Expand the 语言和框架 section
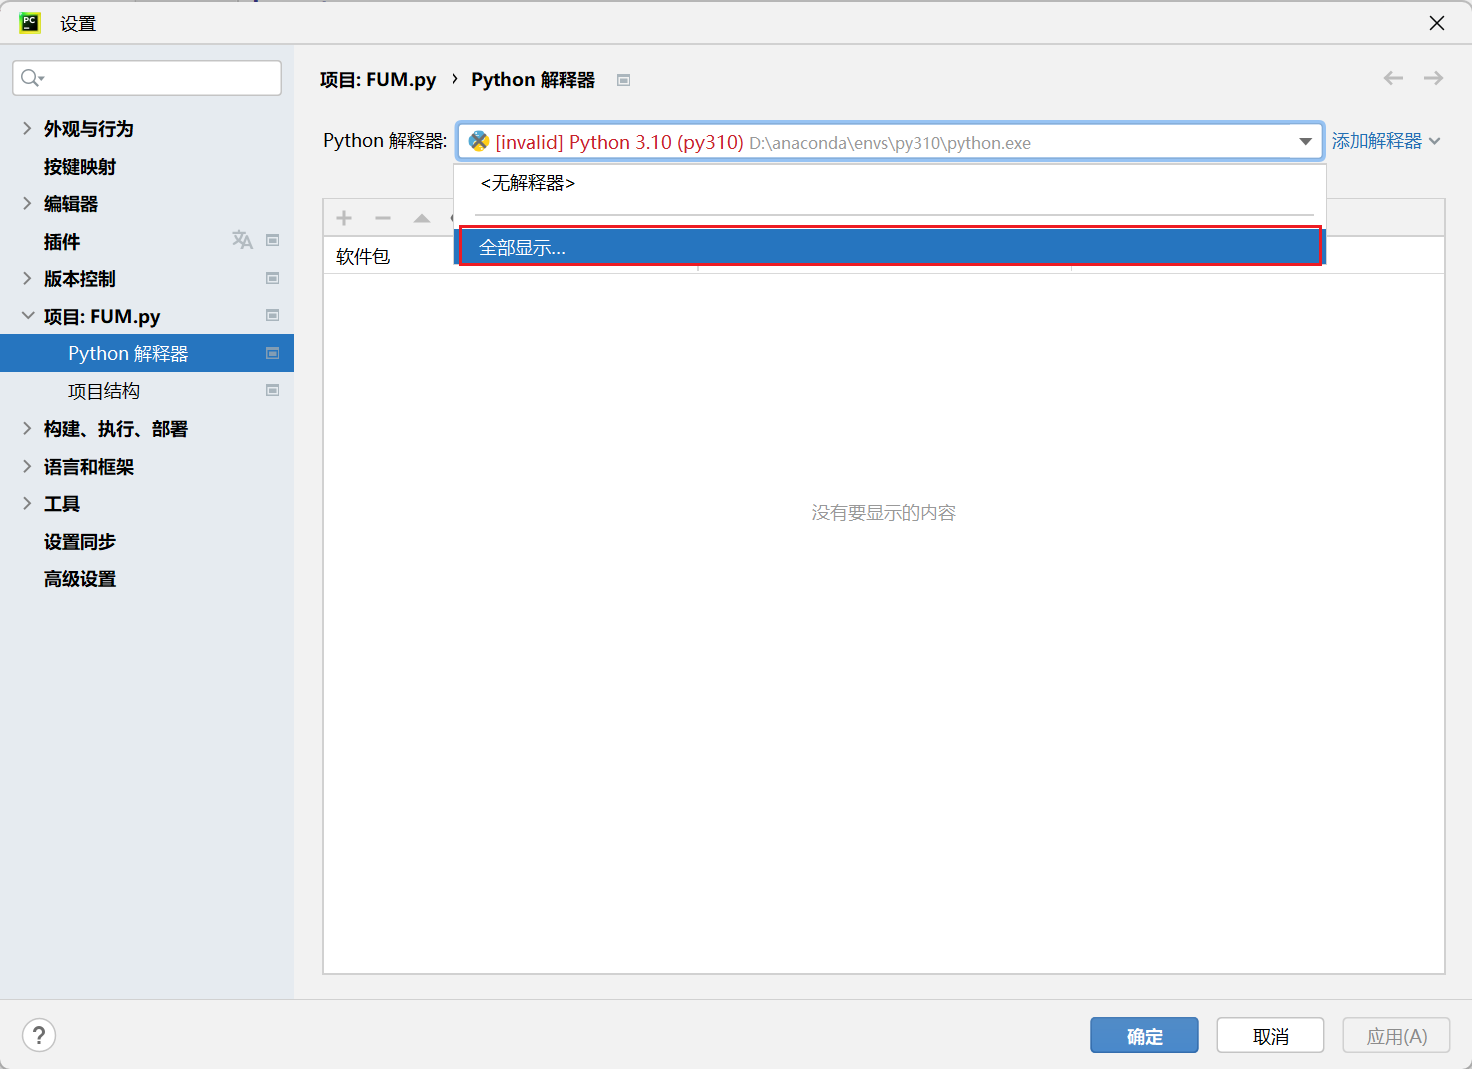 (x=27, y=466)
